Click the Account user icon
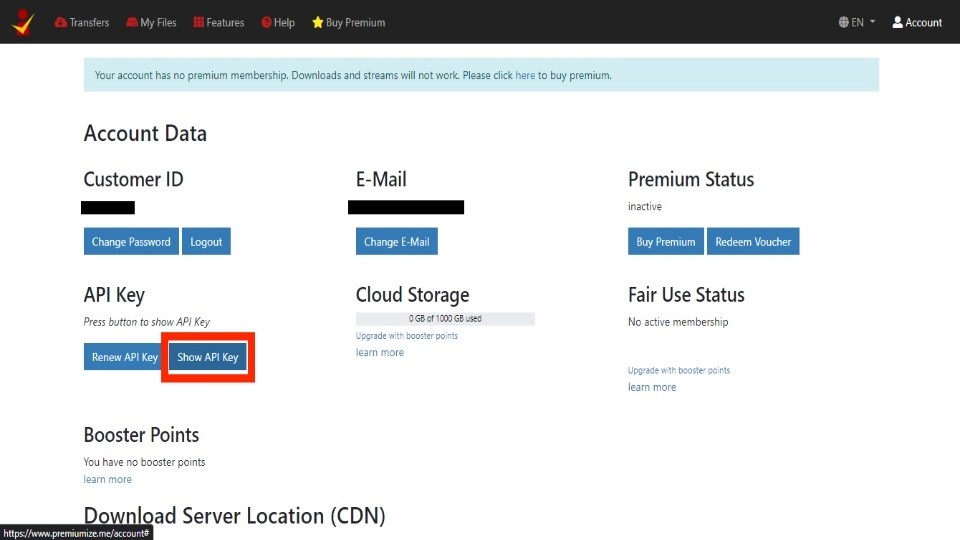Viewport: 960px width, 540px height. (898, 22)
